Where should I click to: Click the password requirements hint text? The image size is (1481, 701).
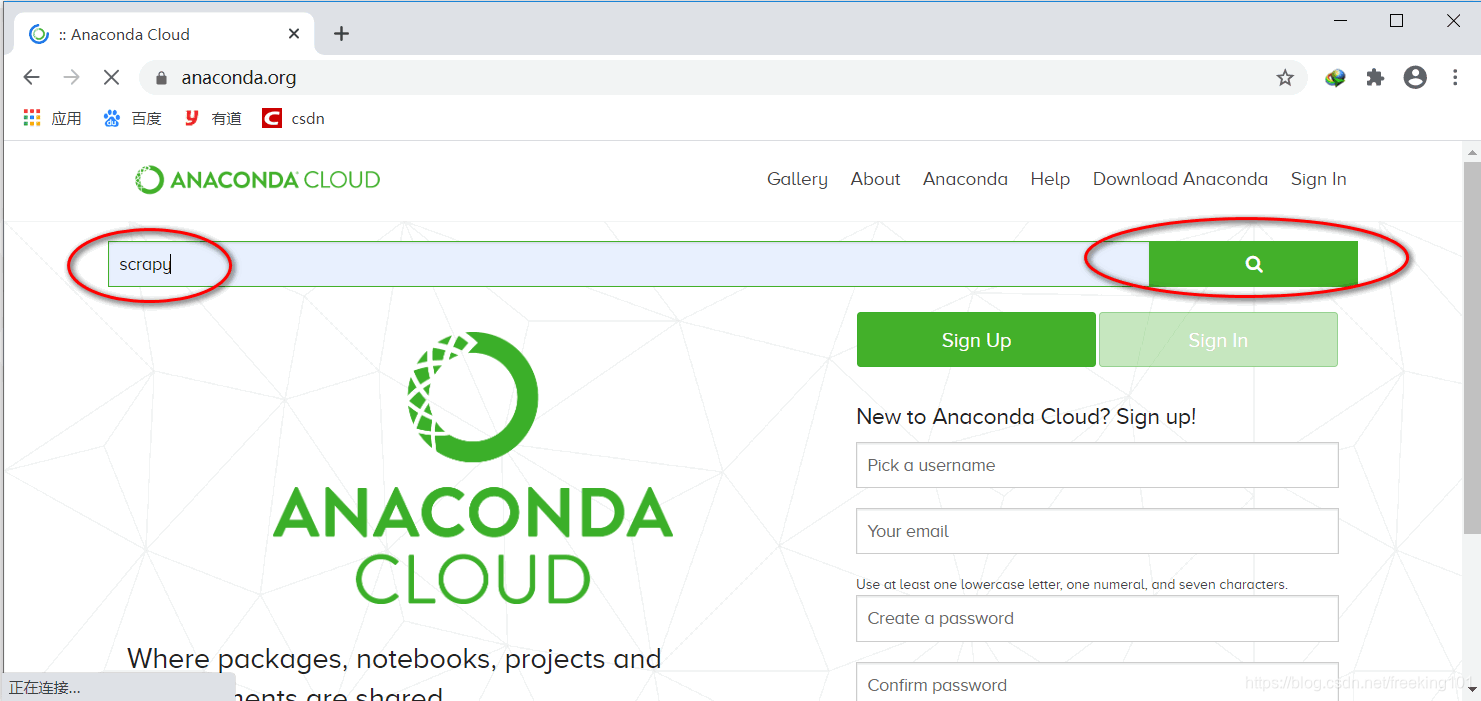pyautogui.click(x=1072, y=584)
